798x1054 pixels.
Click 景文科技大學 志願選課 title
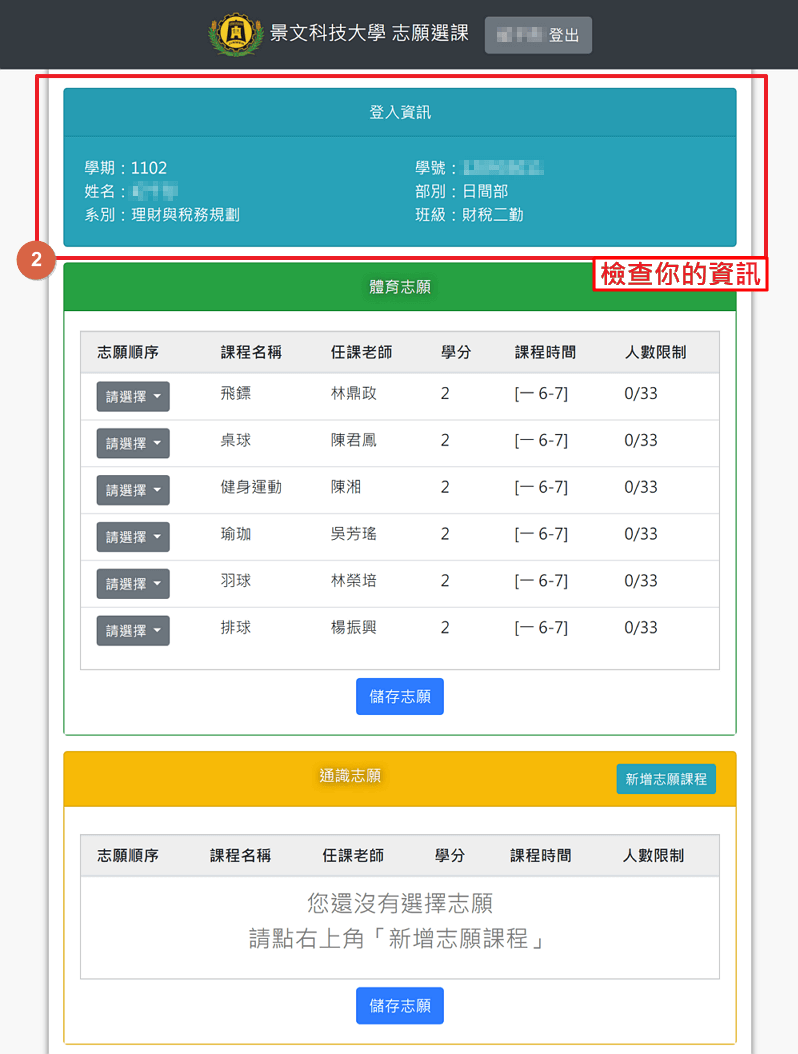coord(369,34)
